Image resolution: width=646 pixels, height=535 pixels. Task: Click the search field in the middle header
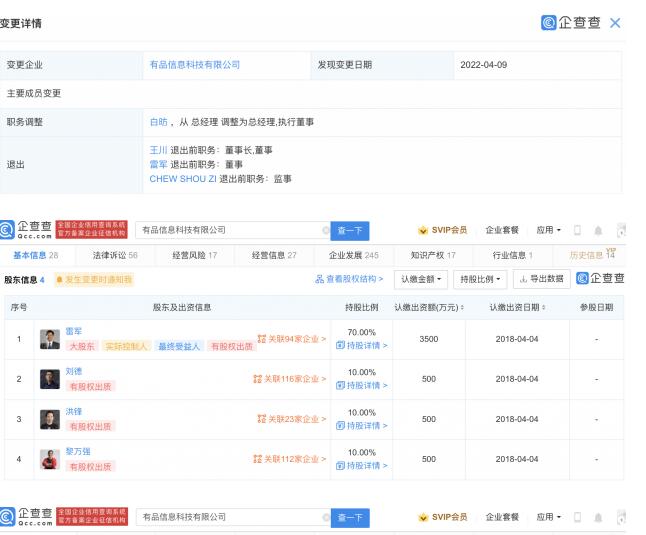233,230
